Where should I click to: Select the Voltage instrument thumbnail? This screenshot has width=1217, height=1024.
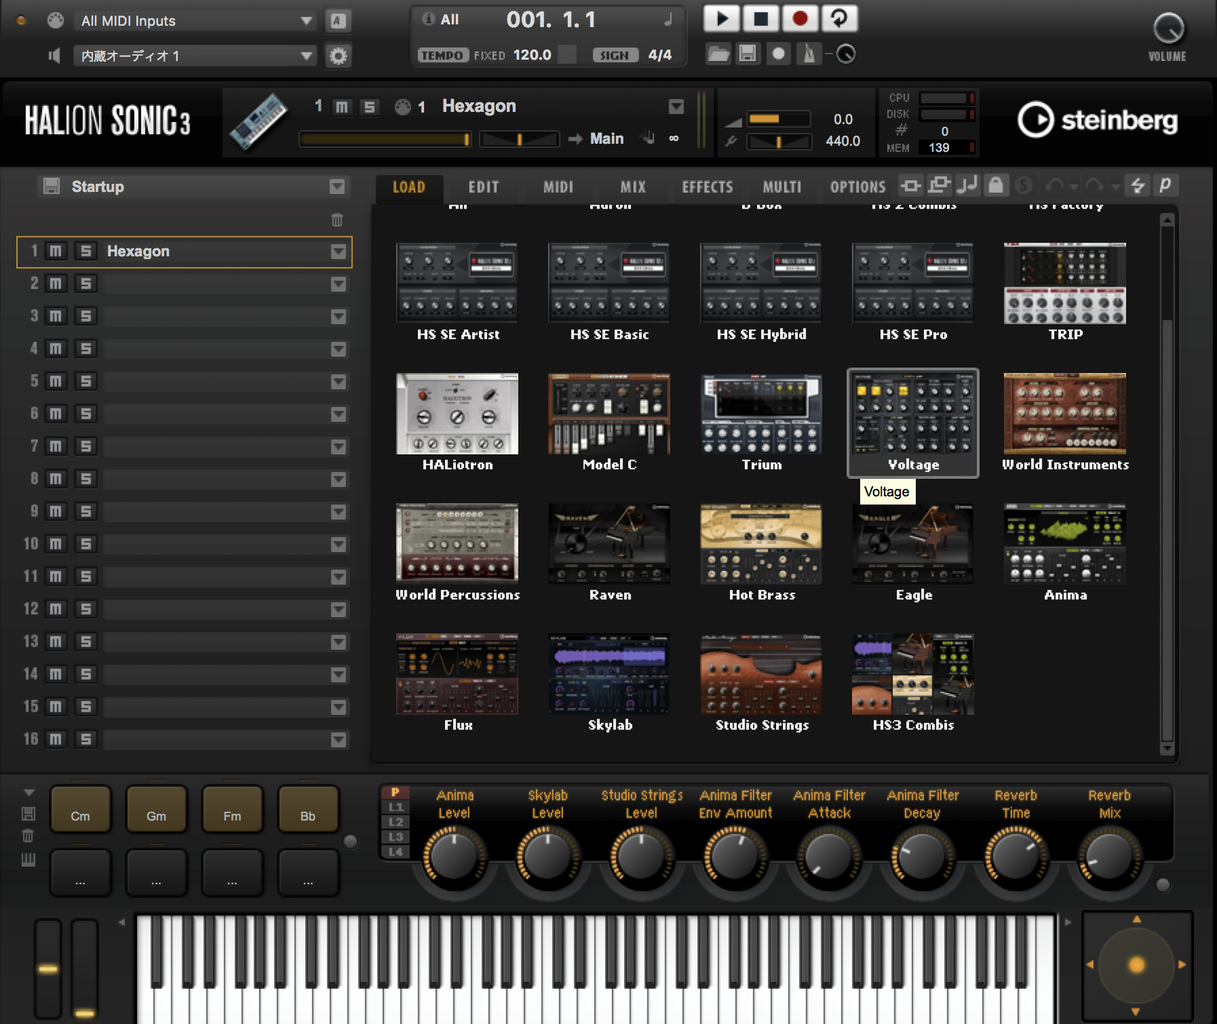(x=913, y=423)
